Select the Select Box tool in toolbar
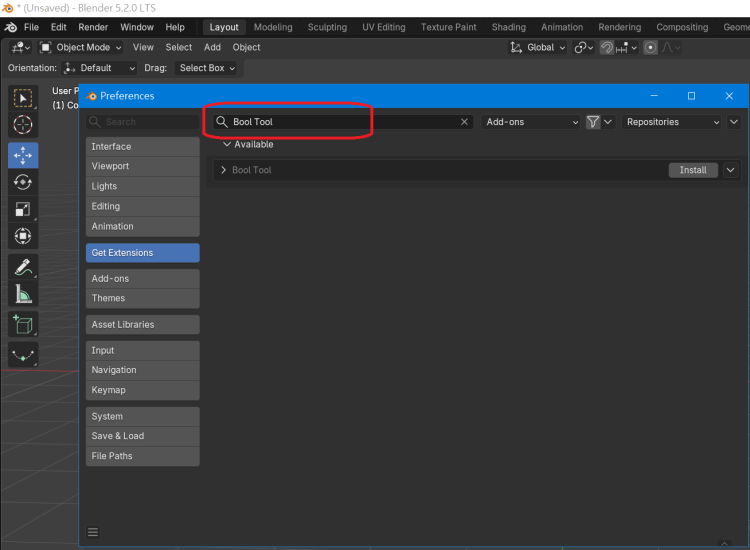Image resolution: width=750 pixels, height=550 pixels. (23, 98)
